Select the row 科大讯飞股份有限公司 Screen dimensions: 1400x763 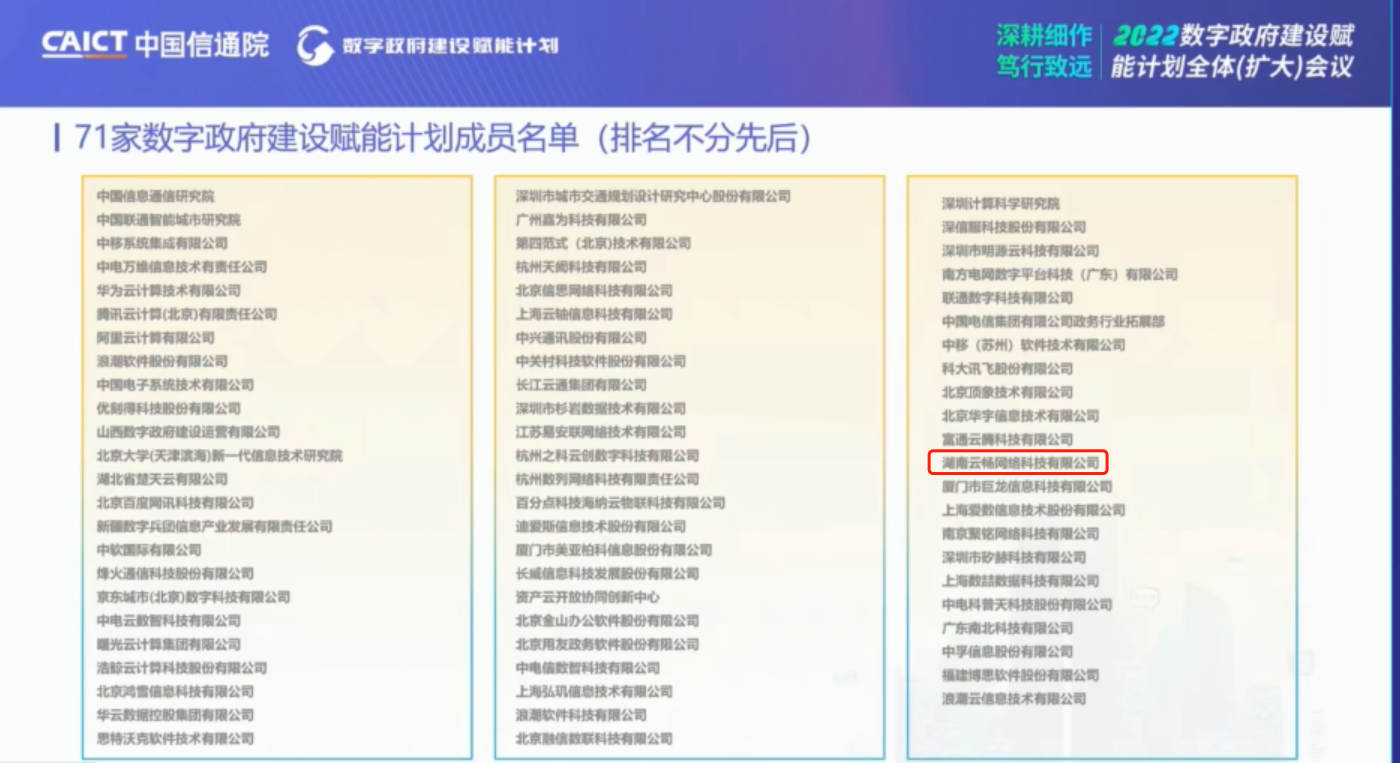[x=1007, y=369]
